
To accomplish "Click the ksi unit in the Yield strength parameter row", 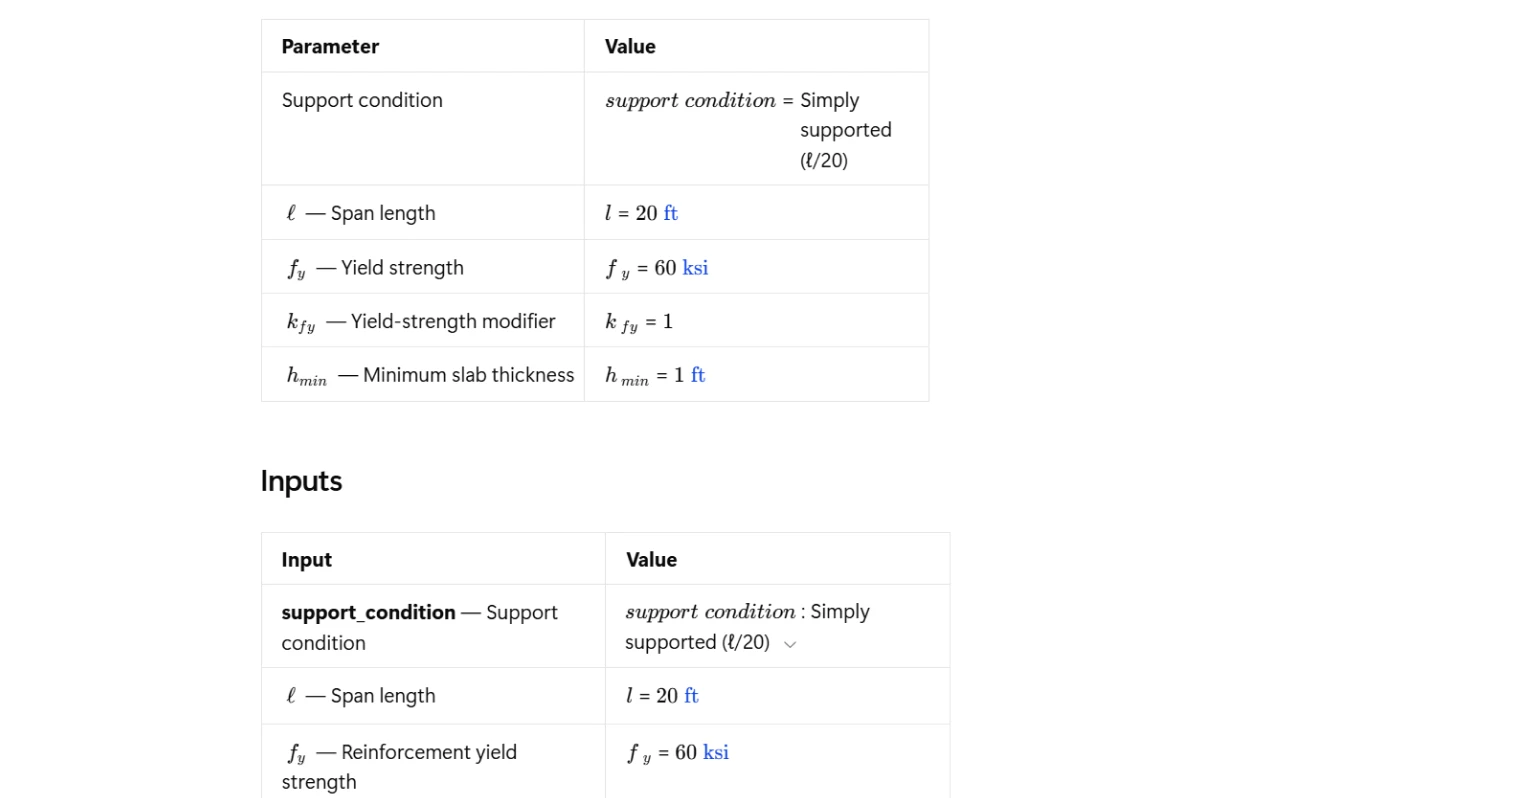I will coord(695,268).
